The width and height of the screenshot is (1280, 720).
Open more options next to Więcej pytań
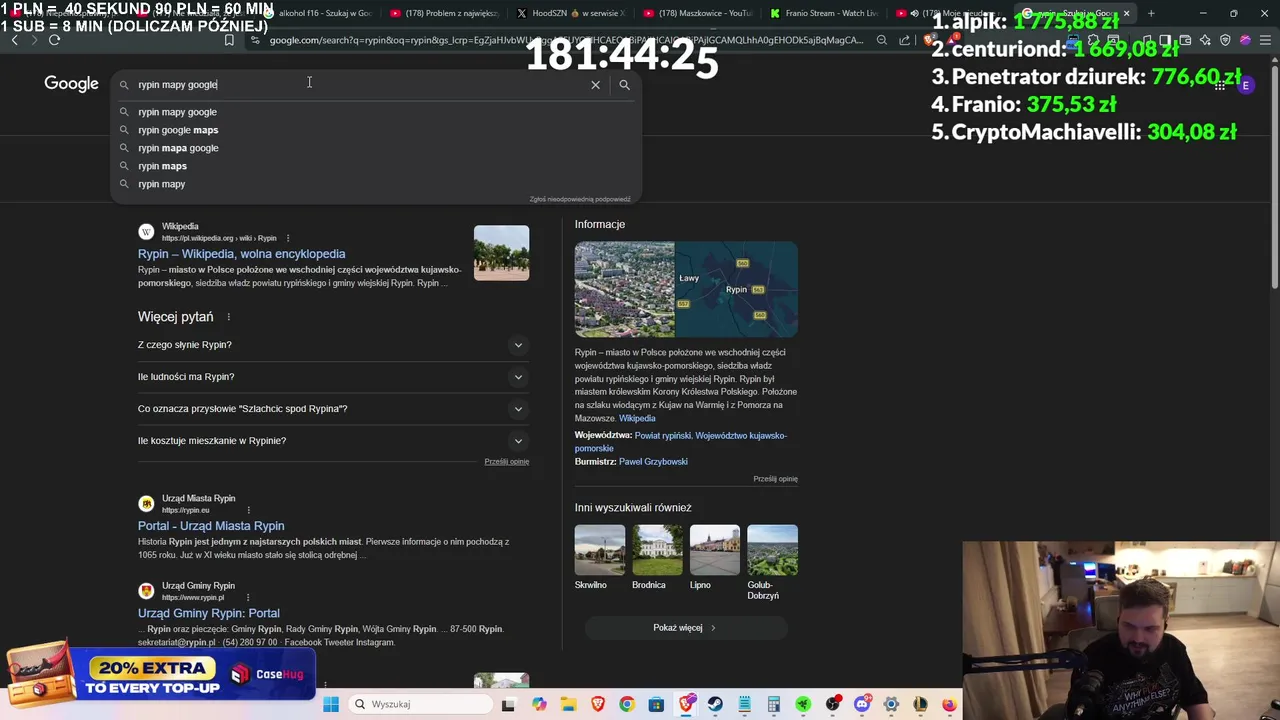pos(228,317)
